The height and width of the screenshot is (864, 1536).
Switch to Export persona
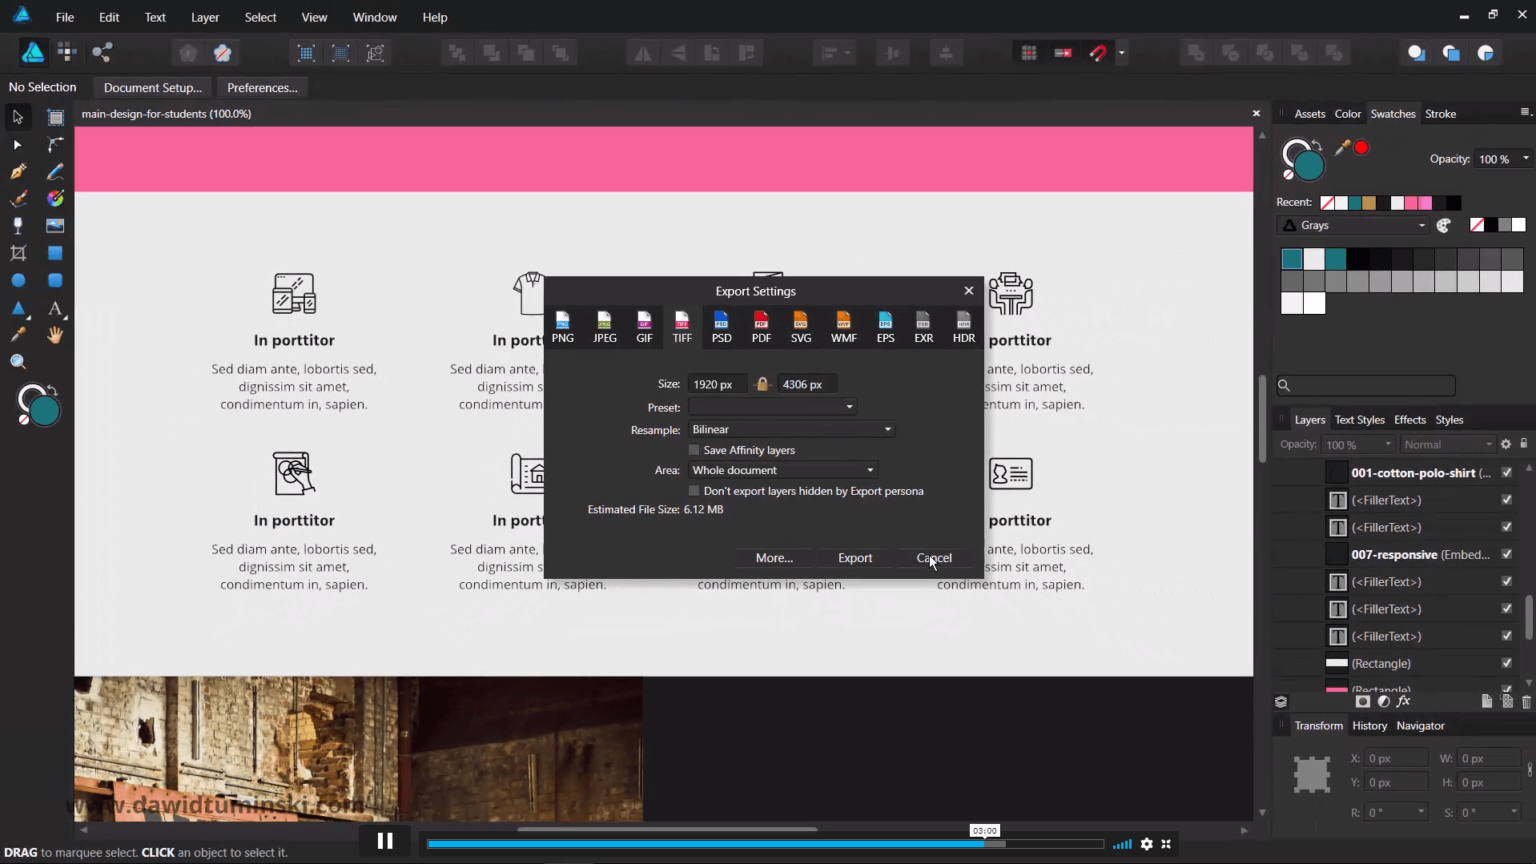click(x=102, y=52)
